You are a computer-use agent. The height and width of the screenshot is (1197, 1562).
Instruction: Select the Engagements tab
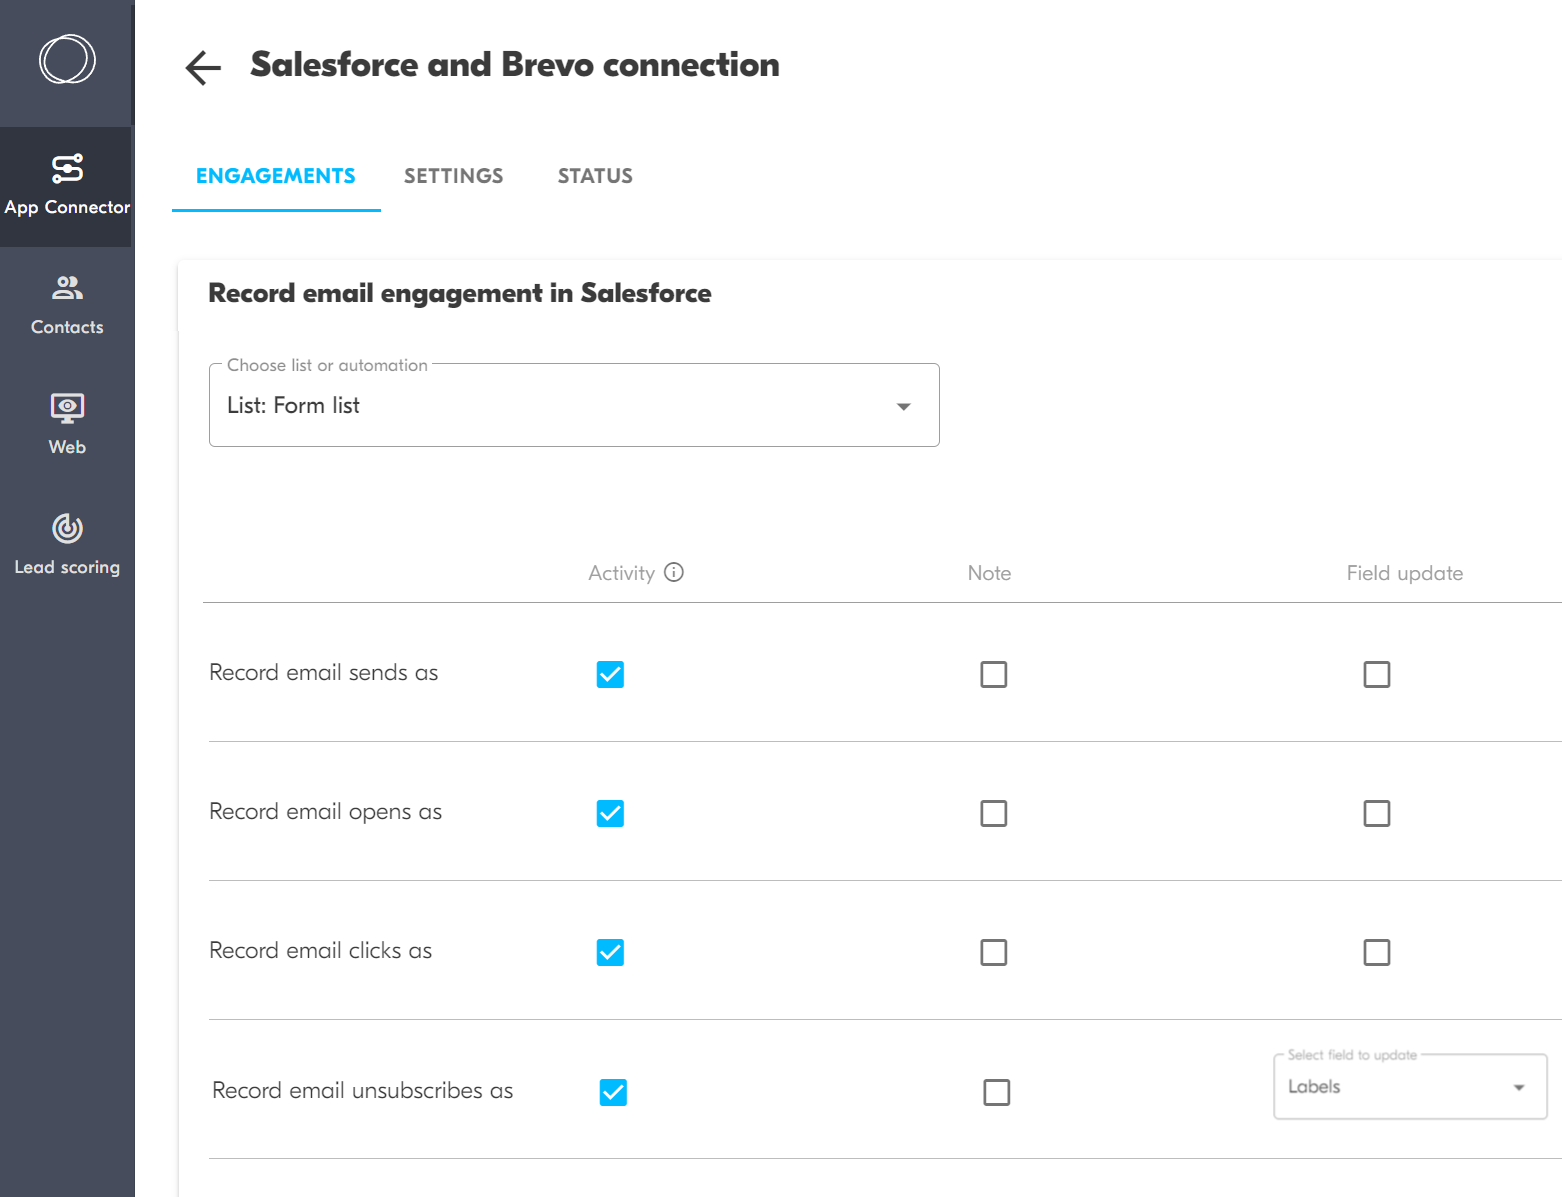[x=275, y=176]
